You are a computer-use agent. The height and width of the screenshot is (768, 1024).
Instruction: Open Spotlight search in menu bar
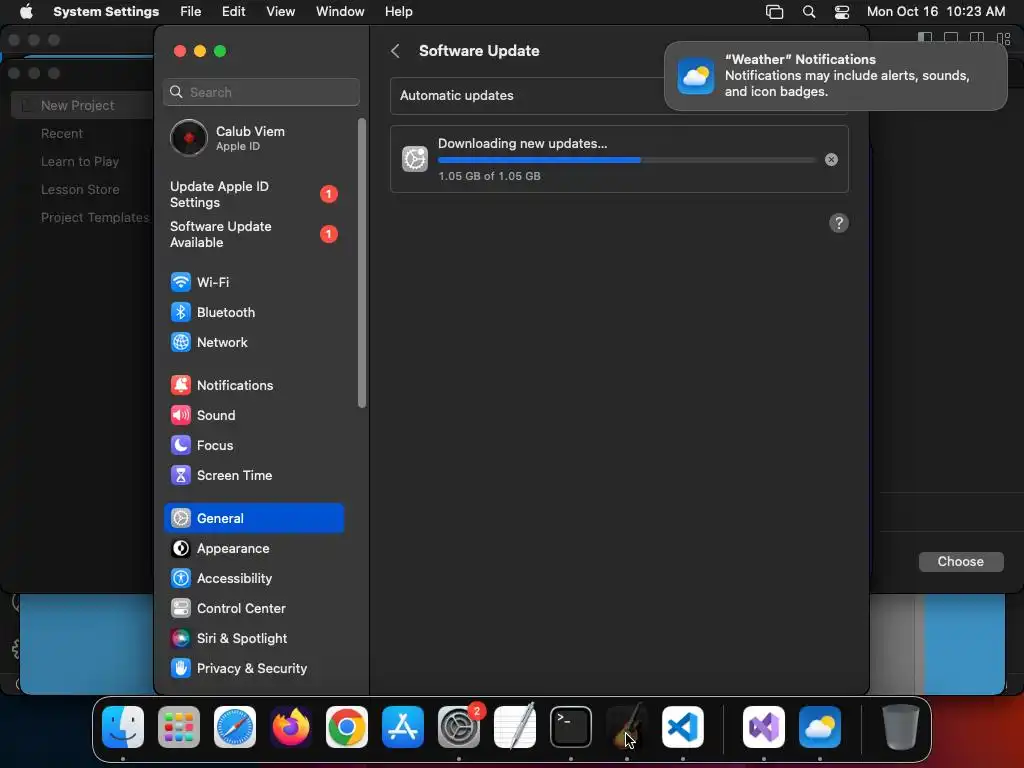point(808,12)
